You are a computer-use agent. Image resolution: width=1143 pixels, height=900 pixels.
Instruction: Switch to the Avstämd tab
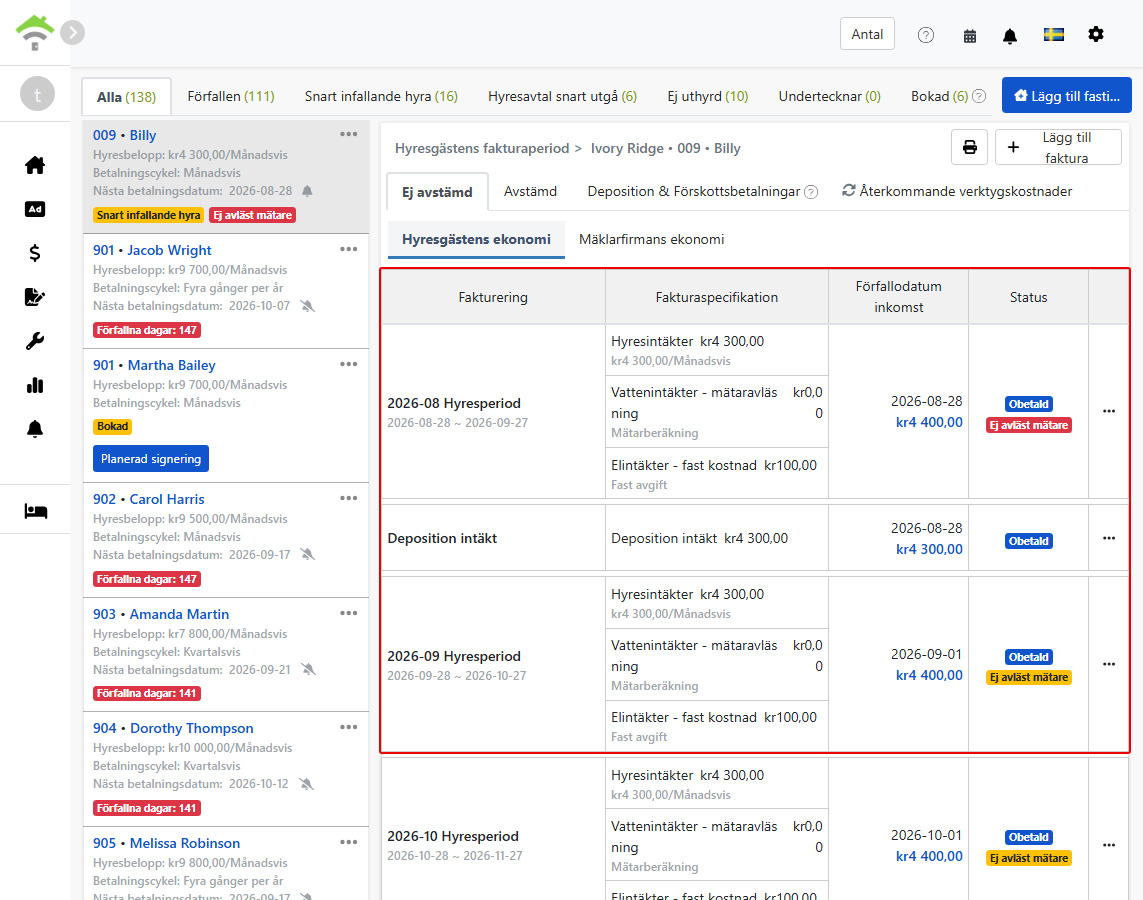pos(530,191)
